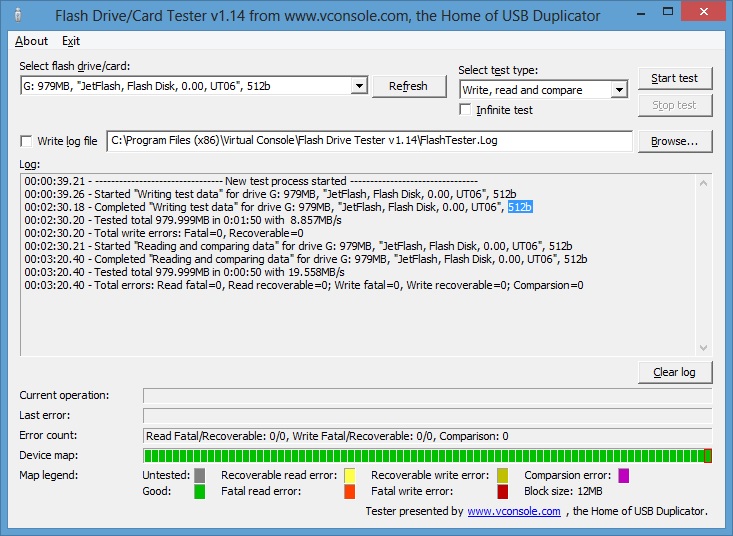The image size is (733, 536).
Task: Click the Recoverable write error swatch
Action: [x=502, y=475]
